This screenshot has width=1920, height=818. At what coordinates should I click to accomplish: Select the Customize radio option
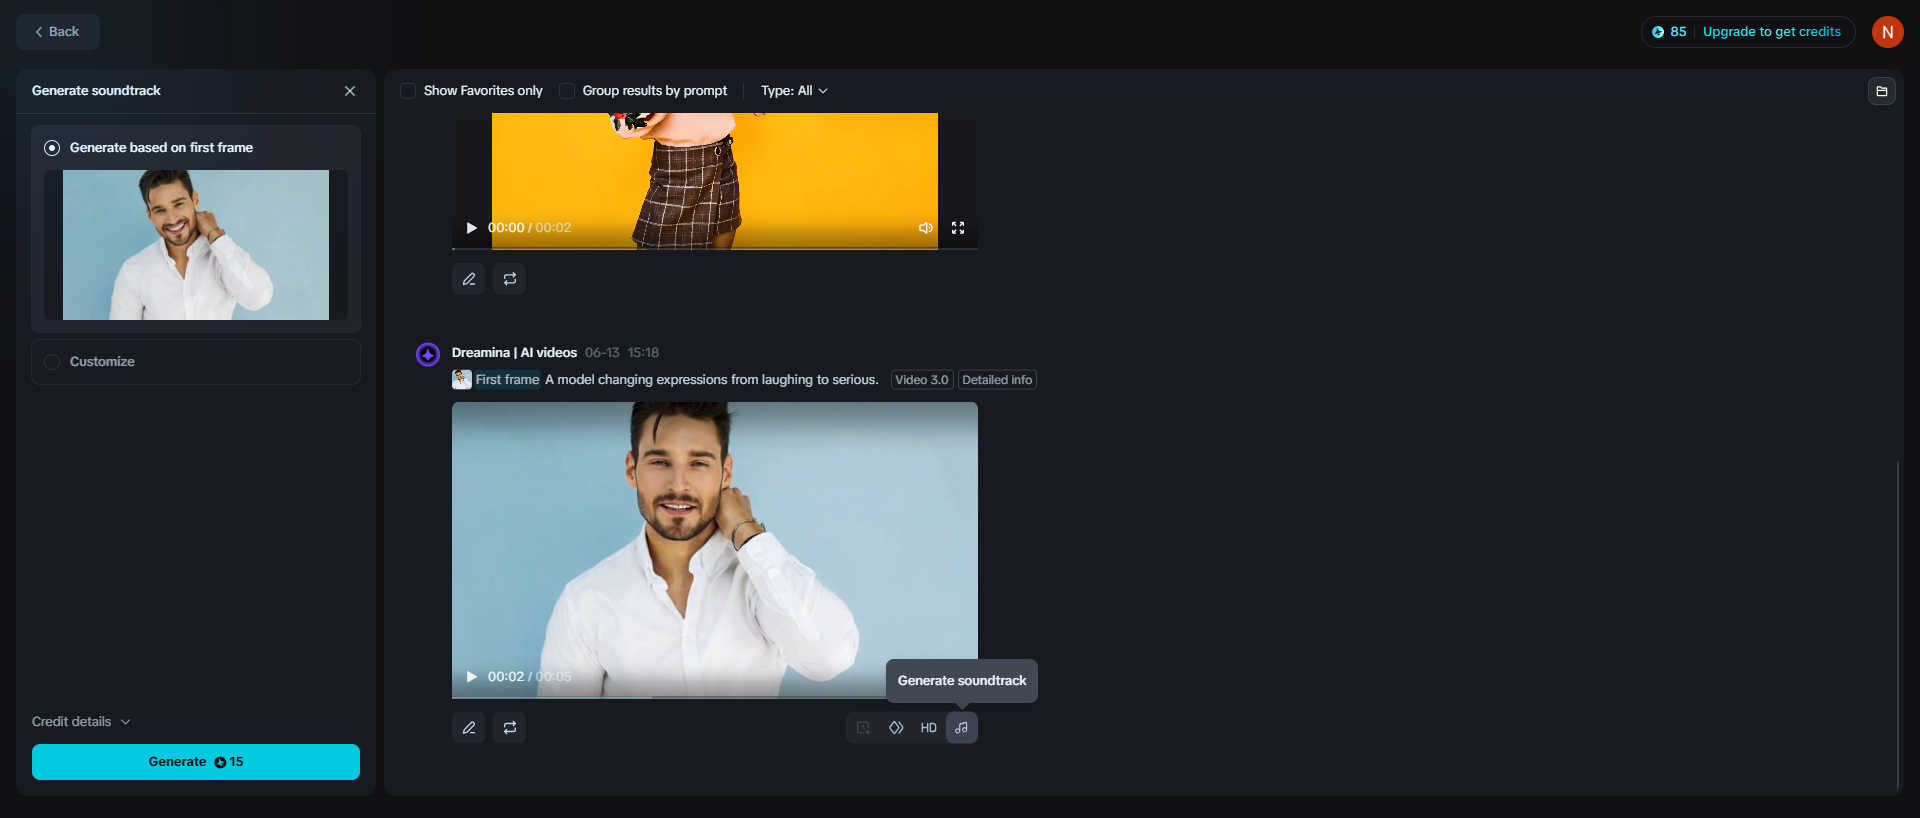click(x=52, y=362)
